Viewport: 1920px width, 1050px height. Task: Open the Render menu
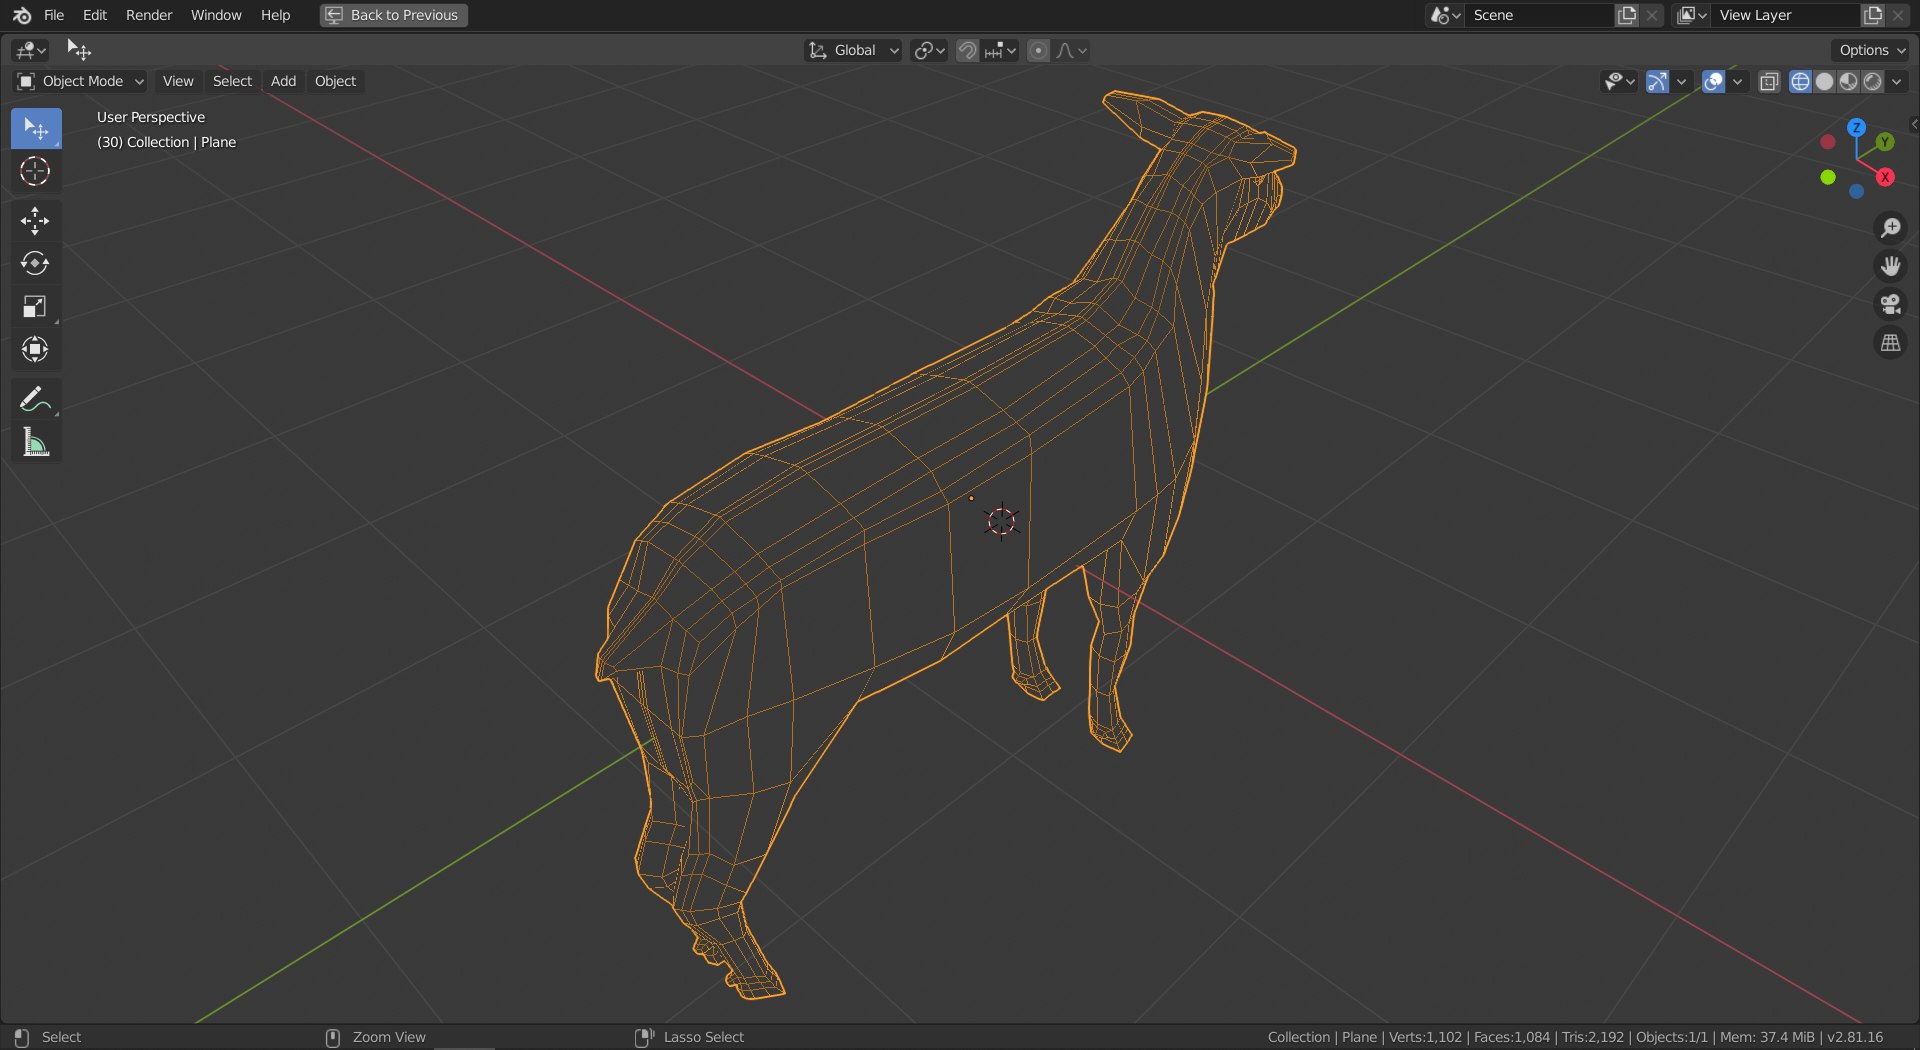(149, 15)
